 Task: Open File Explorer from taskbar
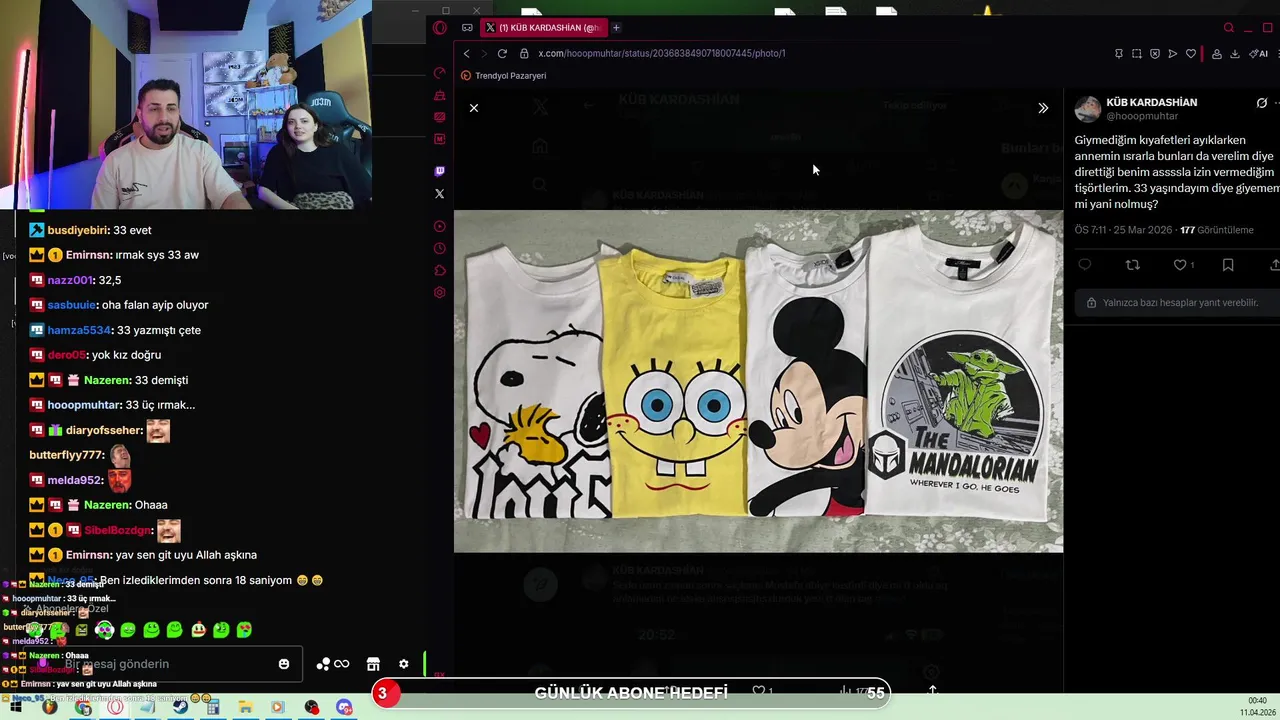point(245,707)
